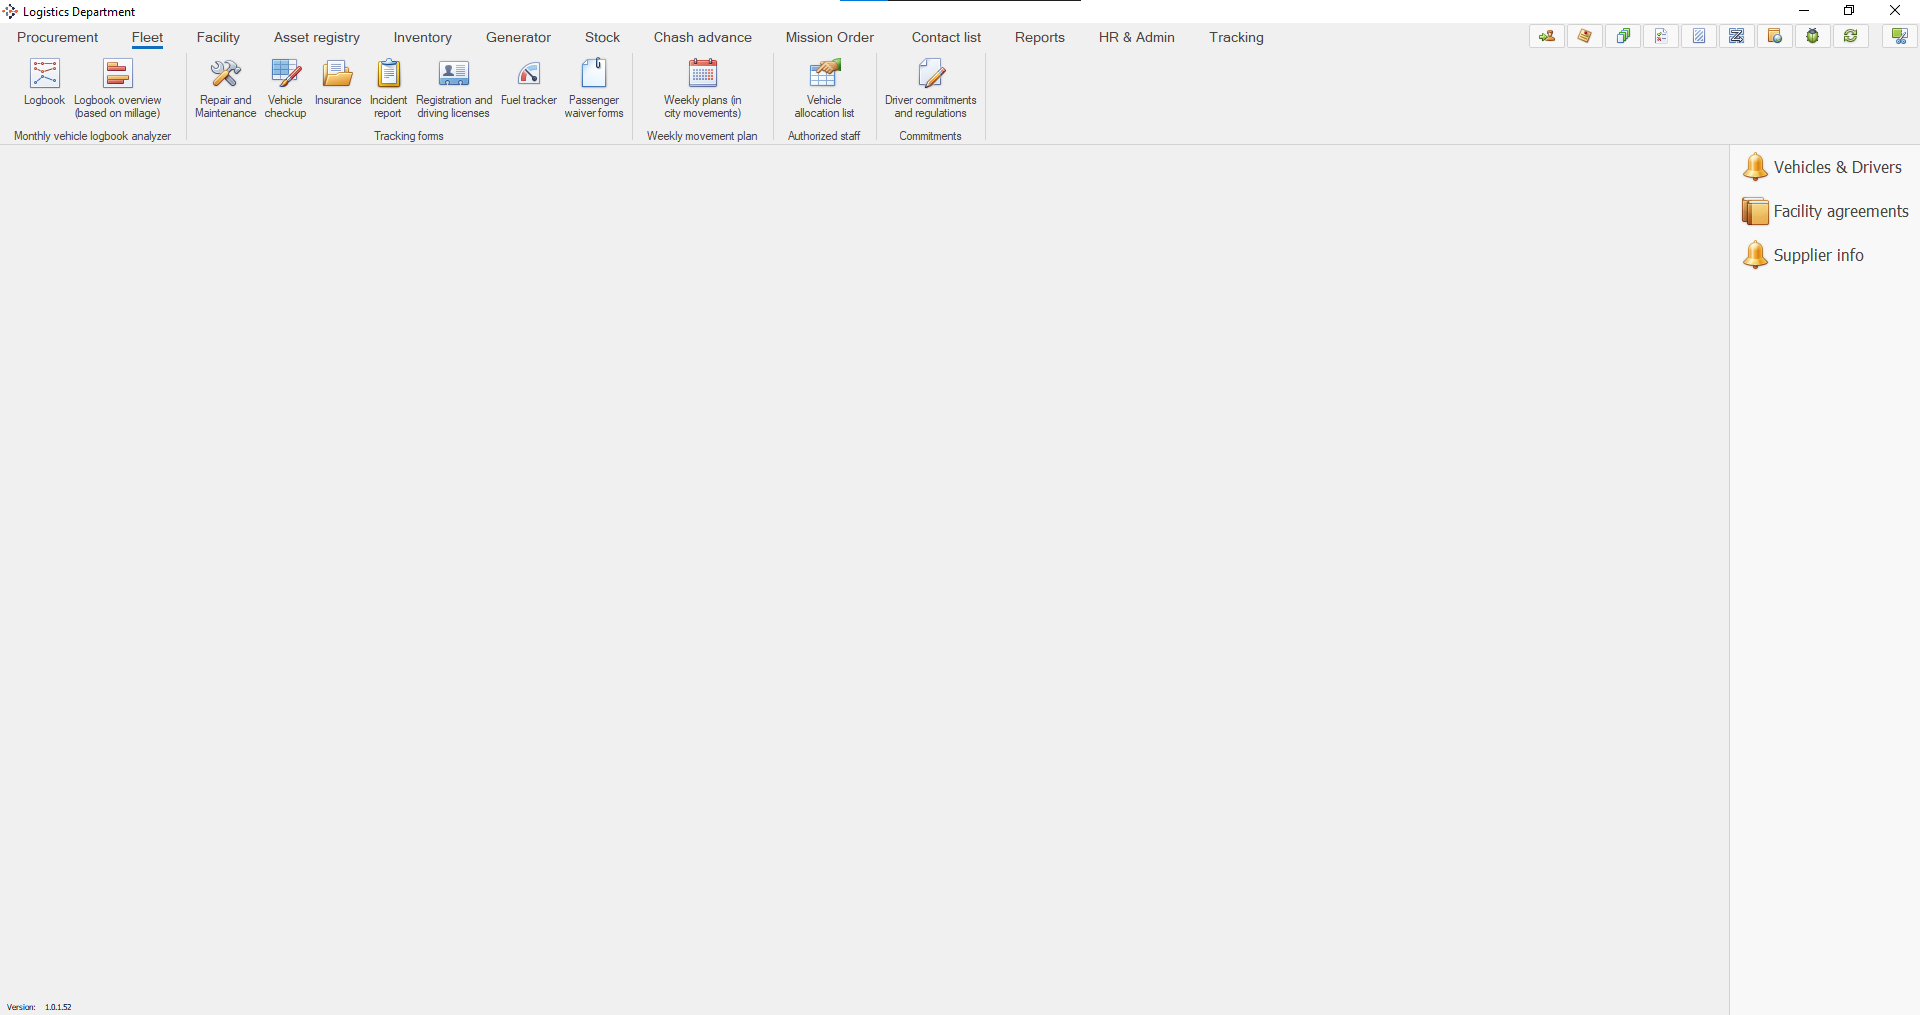Switch to the Procurement tab
This screenshot has width=1920, height=1015.
coord(58,37)
